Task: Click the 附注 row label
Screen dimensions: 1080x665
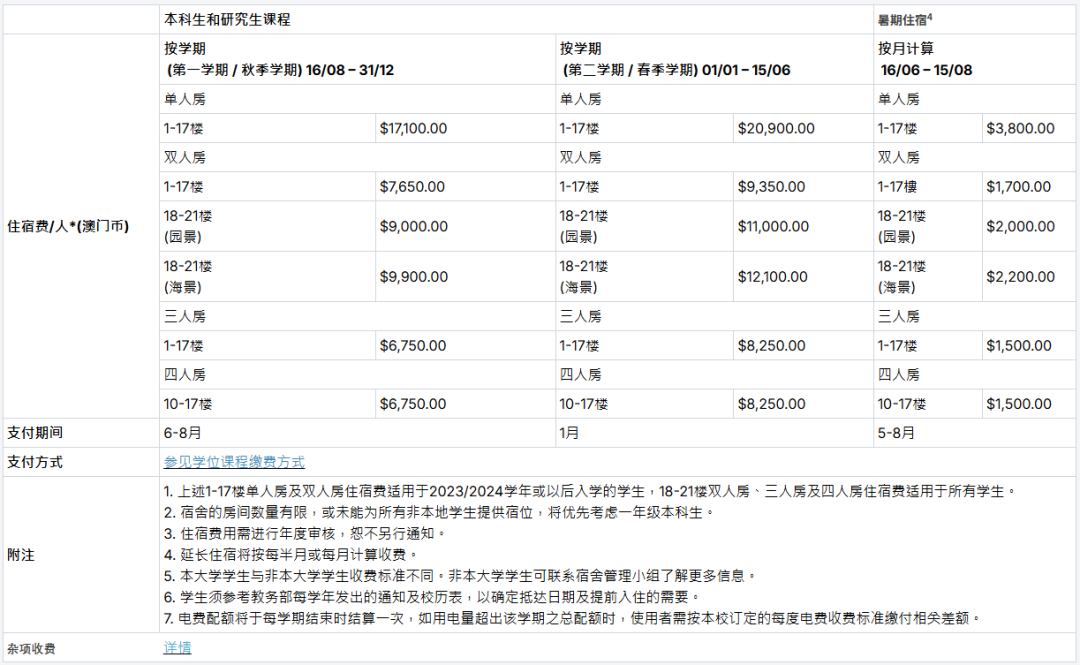Action: (21, 554)
